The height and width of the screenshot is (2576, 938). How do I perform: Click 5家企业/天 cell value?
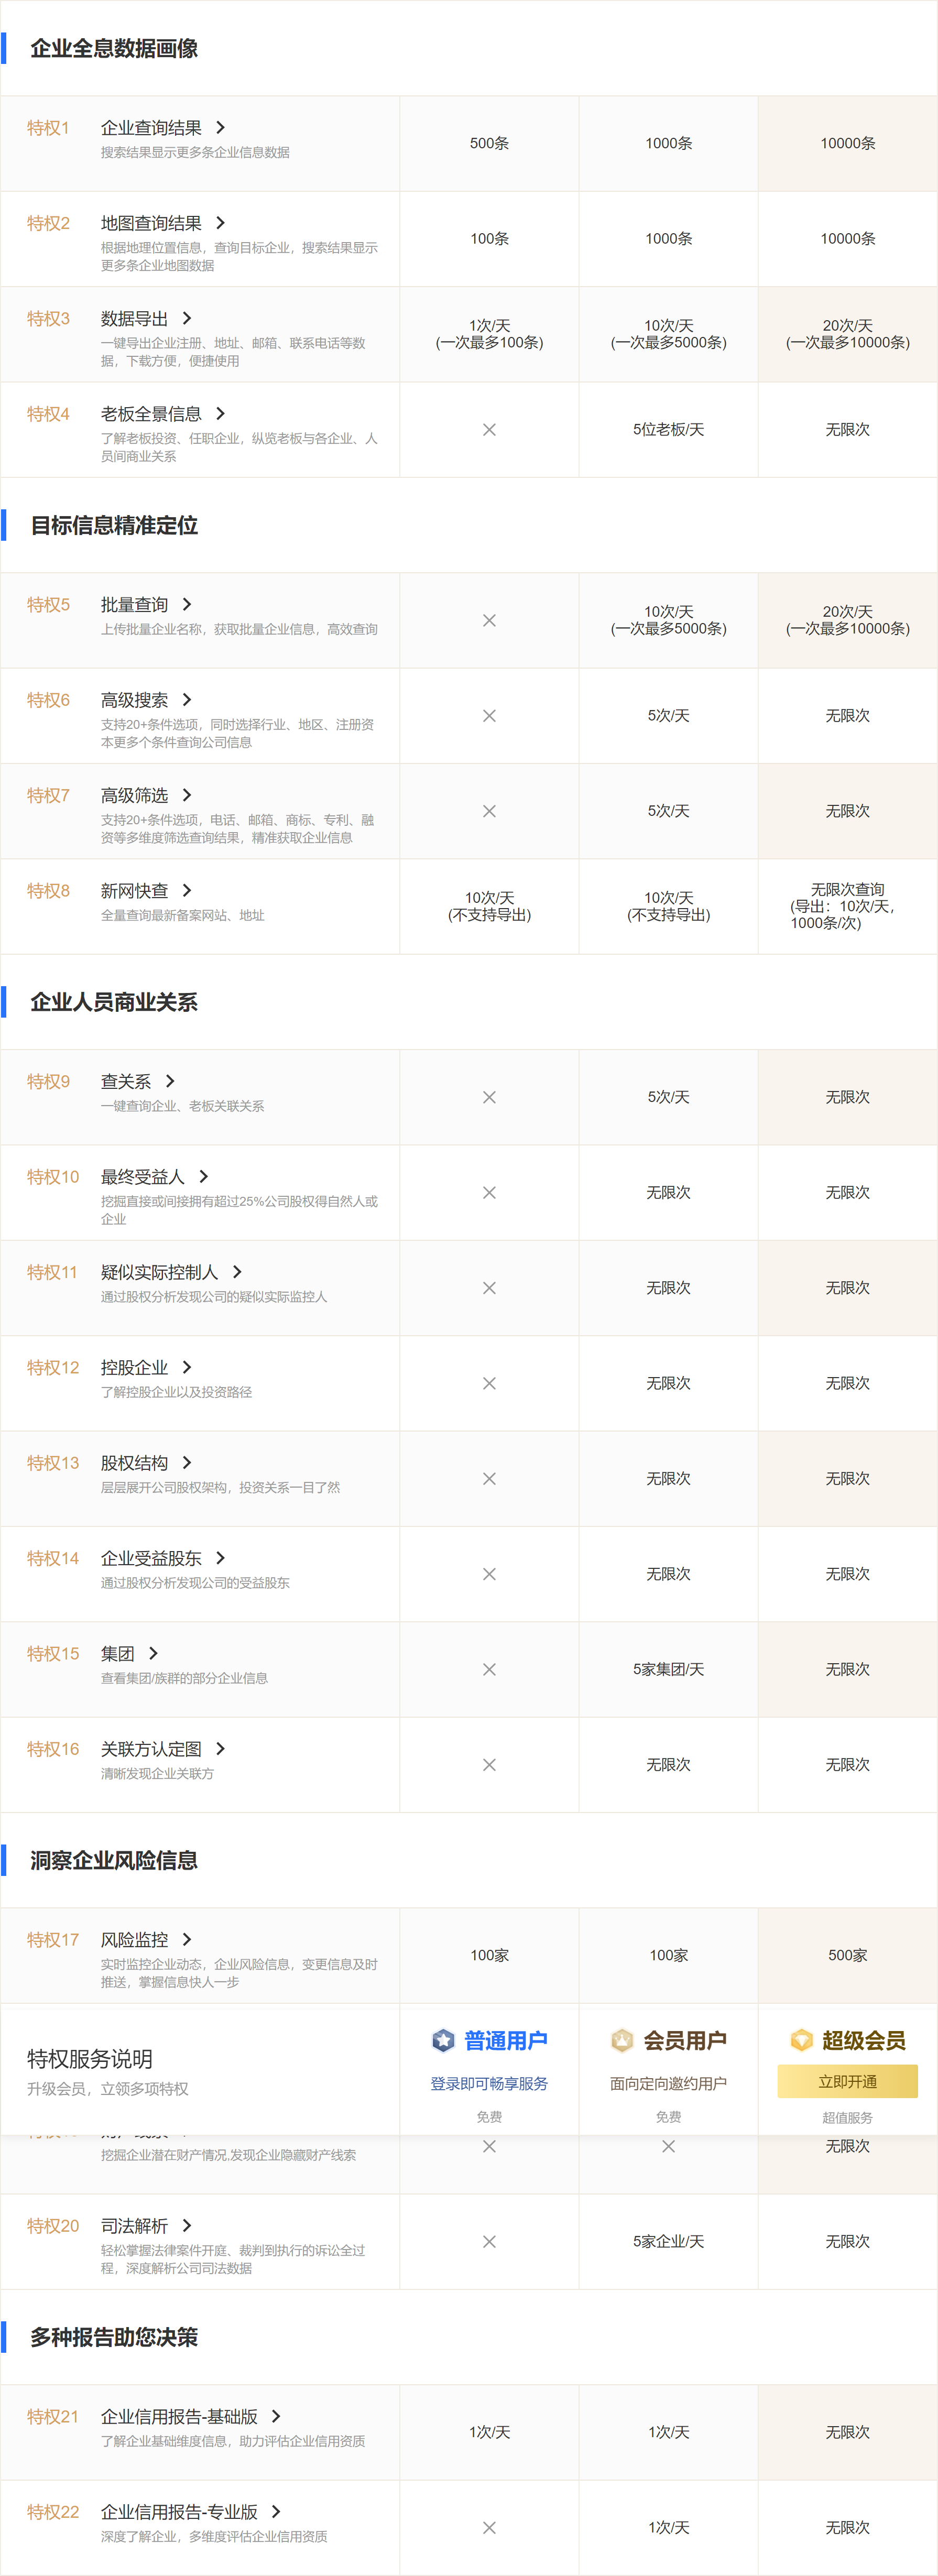(x=668, y=2242)
